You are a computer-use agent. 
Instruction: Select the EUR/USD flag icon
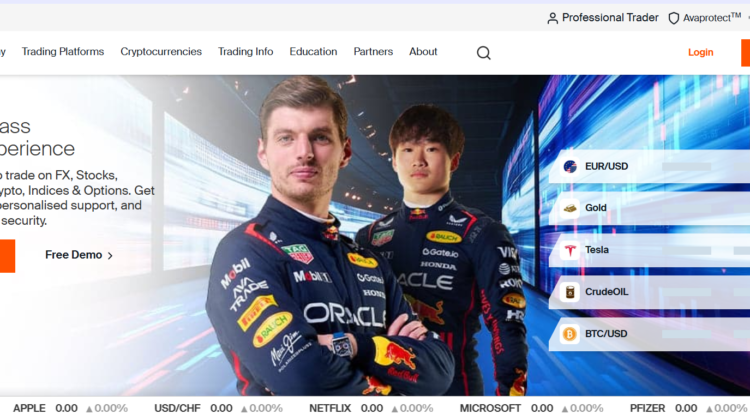570,167
